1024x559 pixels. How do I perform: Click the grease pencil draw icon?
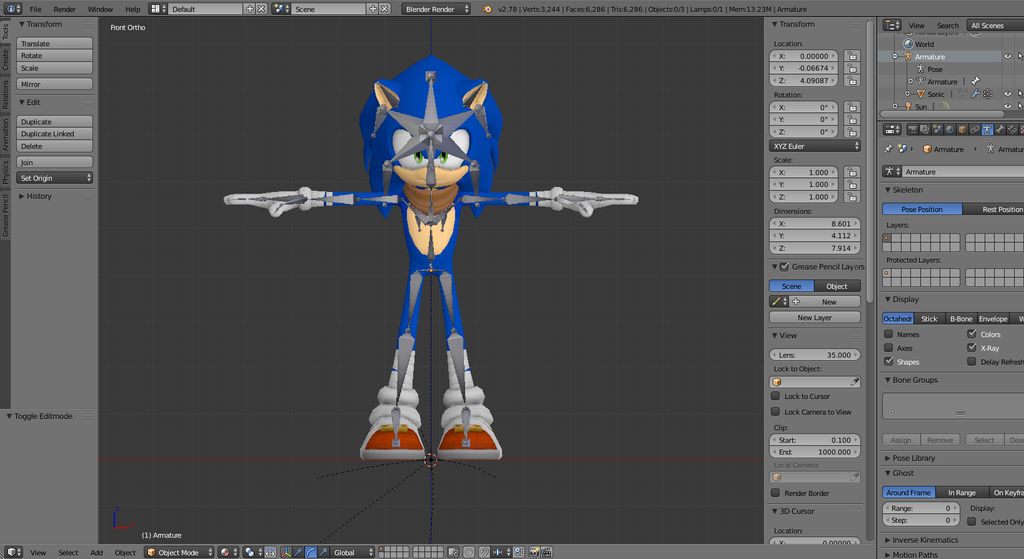[776, 302]
